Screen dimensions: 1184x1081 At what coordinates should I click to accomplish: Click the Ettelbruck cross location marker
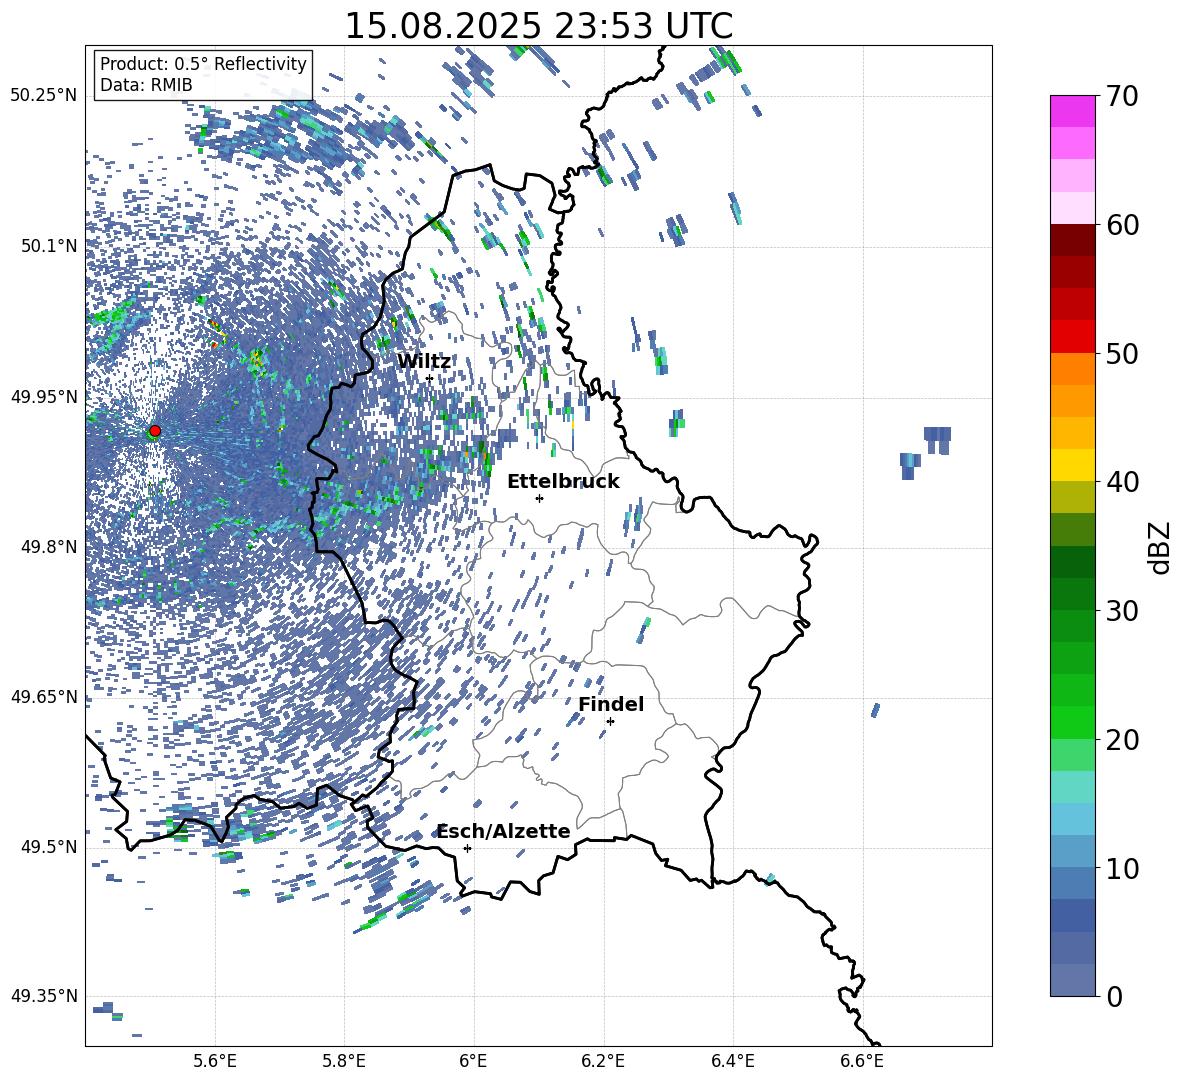click(539, 498)
